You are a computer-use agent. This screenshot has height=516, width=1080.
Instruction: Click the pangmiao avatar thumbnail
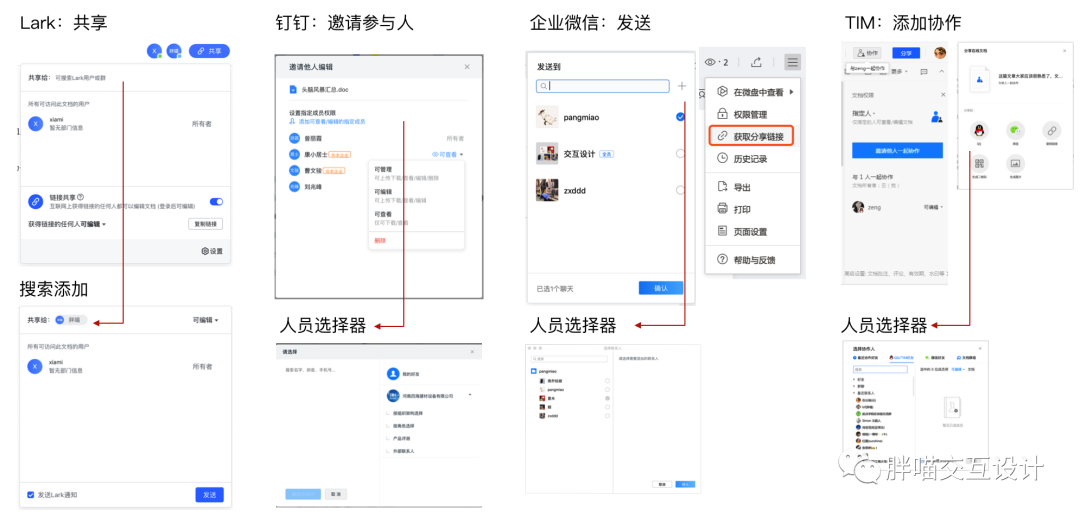[x=547, y=117]
